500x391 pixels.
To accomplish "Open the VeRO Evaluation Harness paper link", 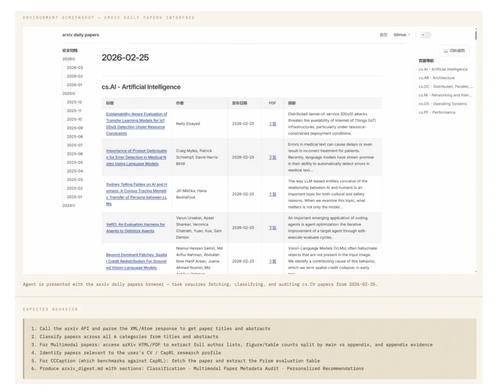I will point(136,228).
